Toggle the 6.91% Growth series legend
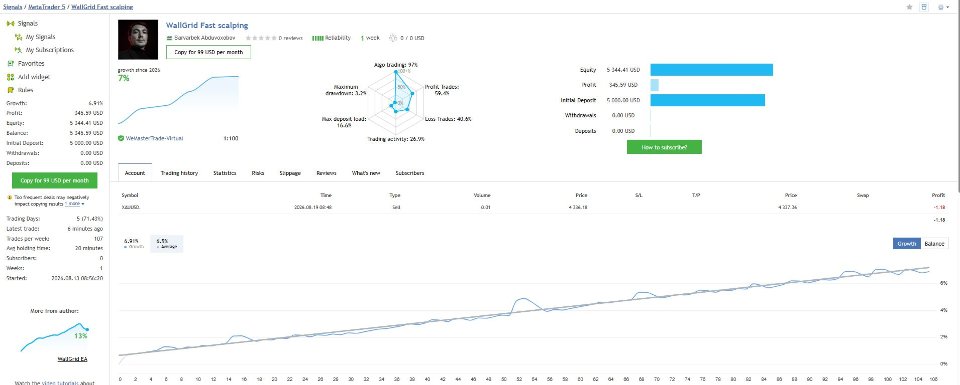This screenshot has width=960, height=385. (x=133, y=244)
